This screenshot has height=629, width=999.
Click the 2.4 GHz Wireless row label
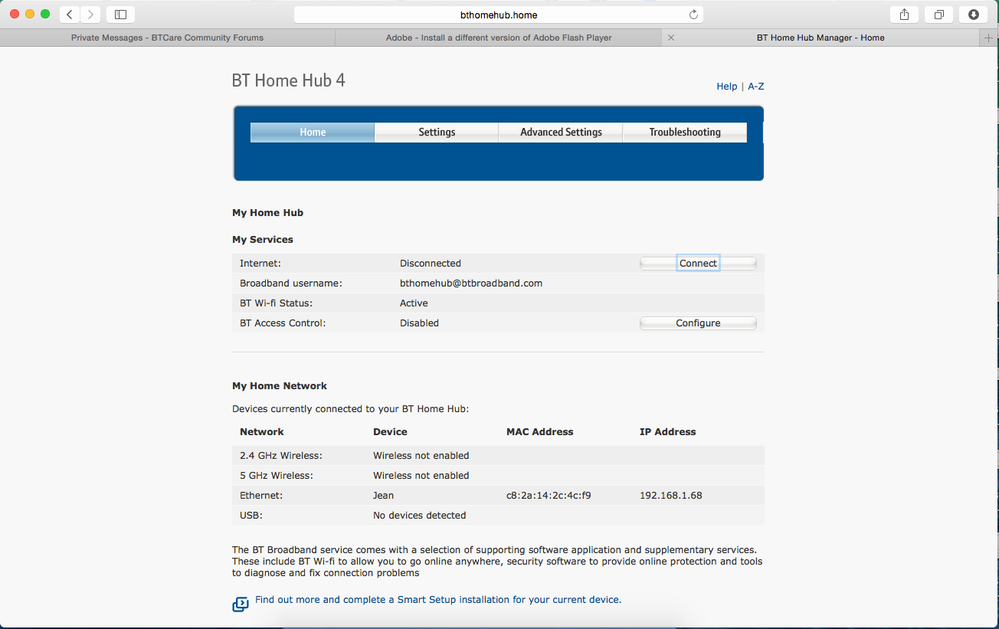(x=281, y=456)
